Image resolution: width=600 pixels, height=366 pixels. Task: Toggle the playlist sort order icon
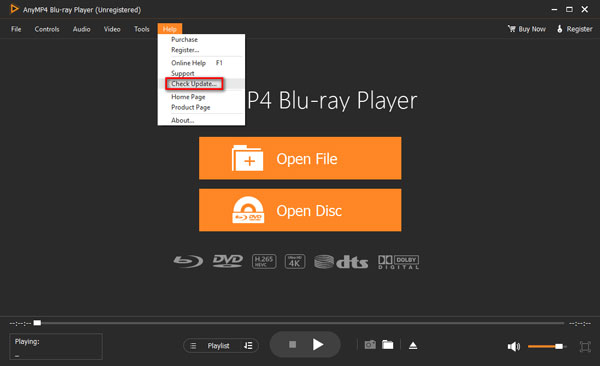[x=248, y=346]
